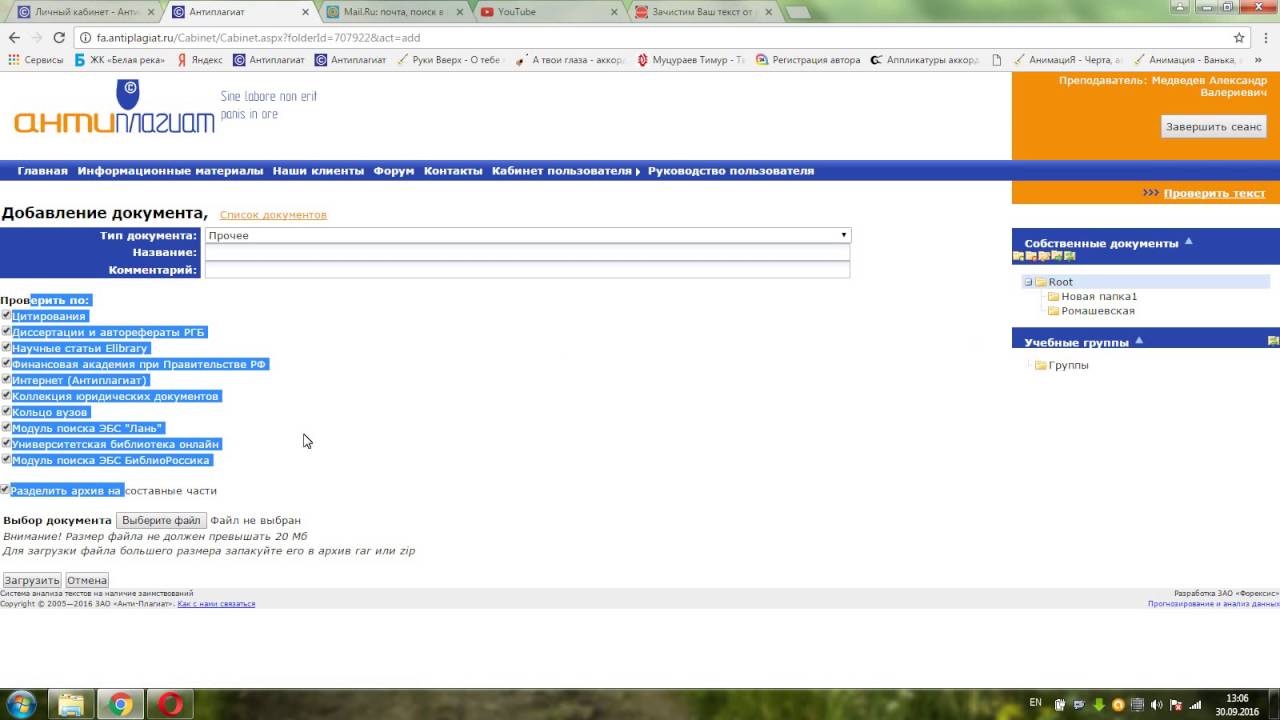Screen dimensions: 1280x720
Task: Click the volume speaker icon in system tray
Action: pyautogui.click(x=1156, y=705)
